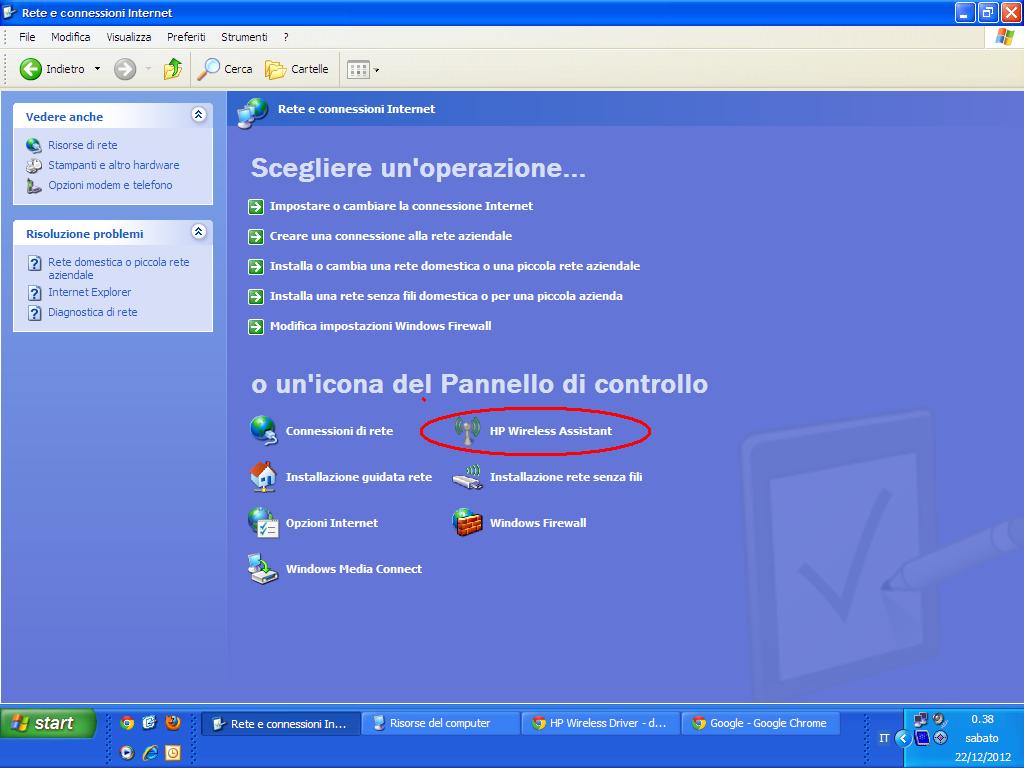
Task: Switch to HP Wireless Driver Chrome window
Action: pyautogui.click(x=600, y=724)
